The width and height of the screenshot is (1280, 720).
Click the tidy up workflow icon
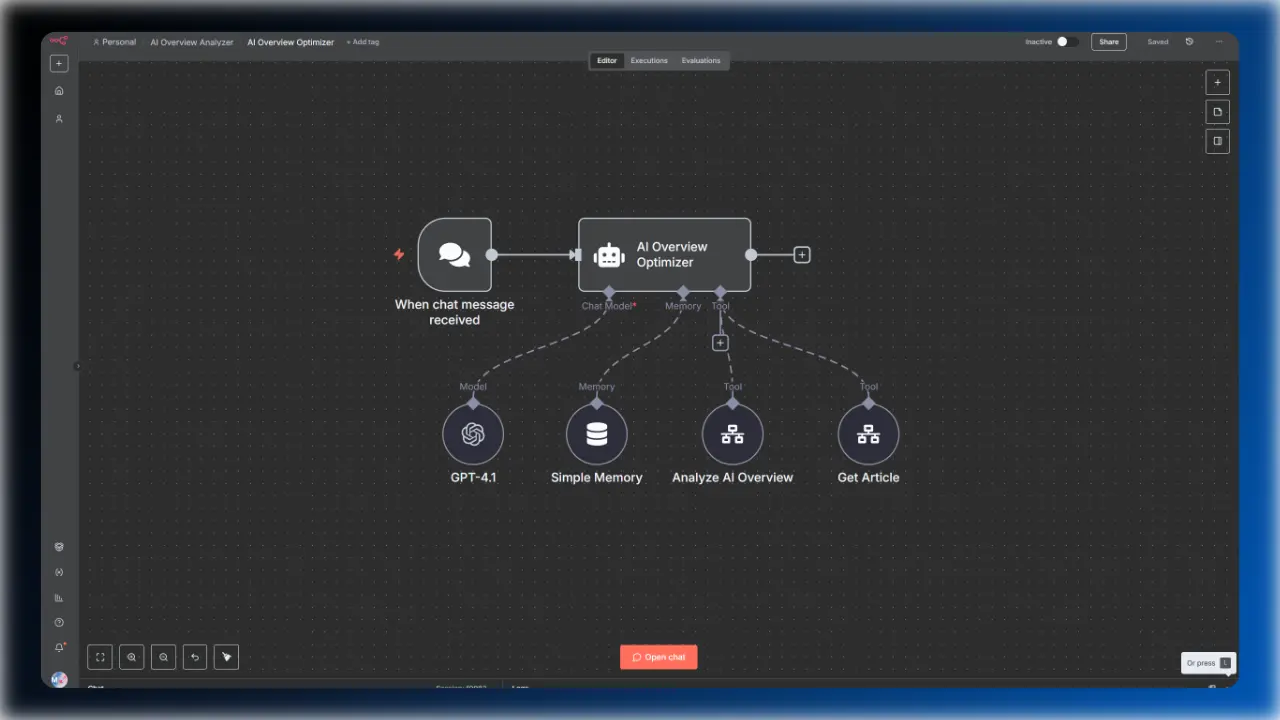pos(226,656)
